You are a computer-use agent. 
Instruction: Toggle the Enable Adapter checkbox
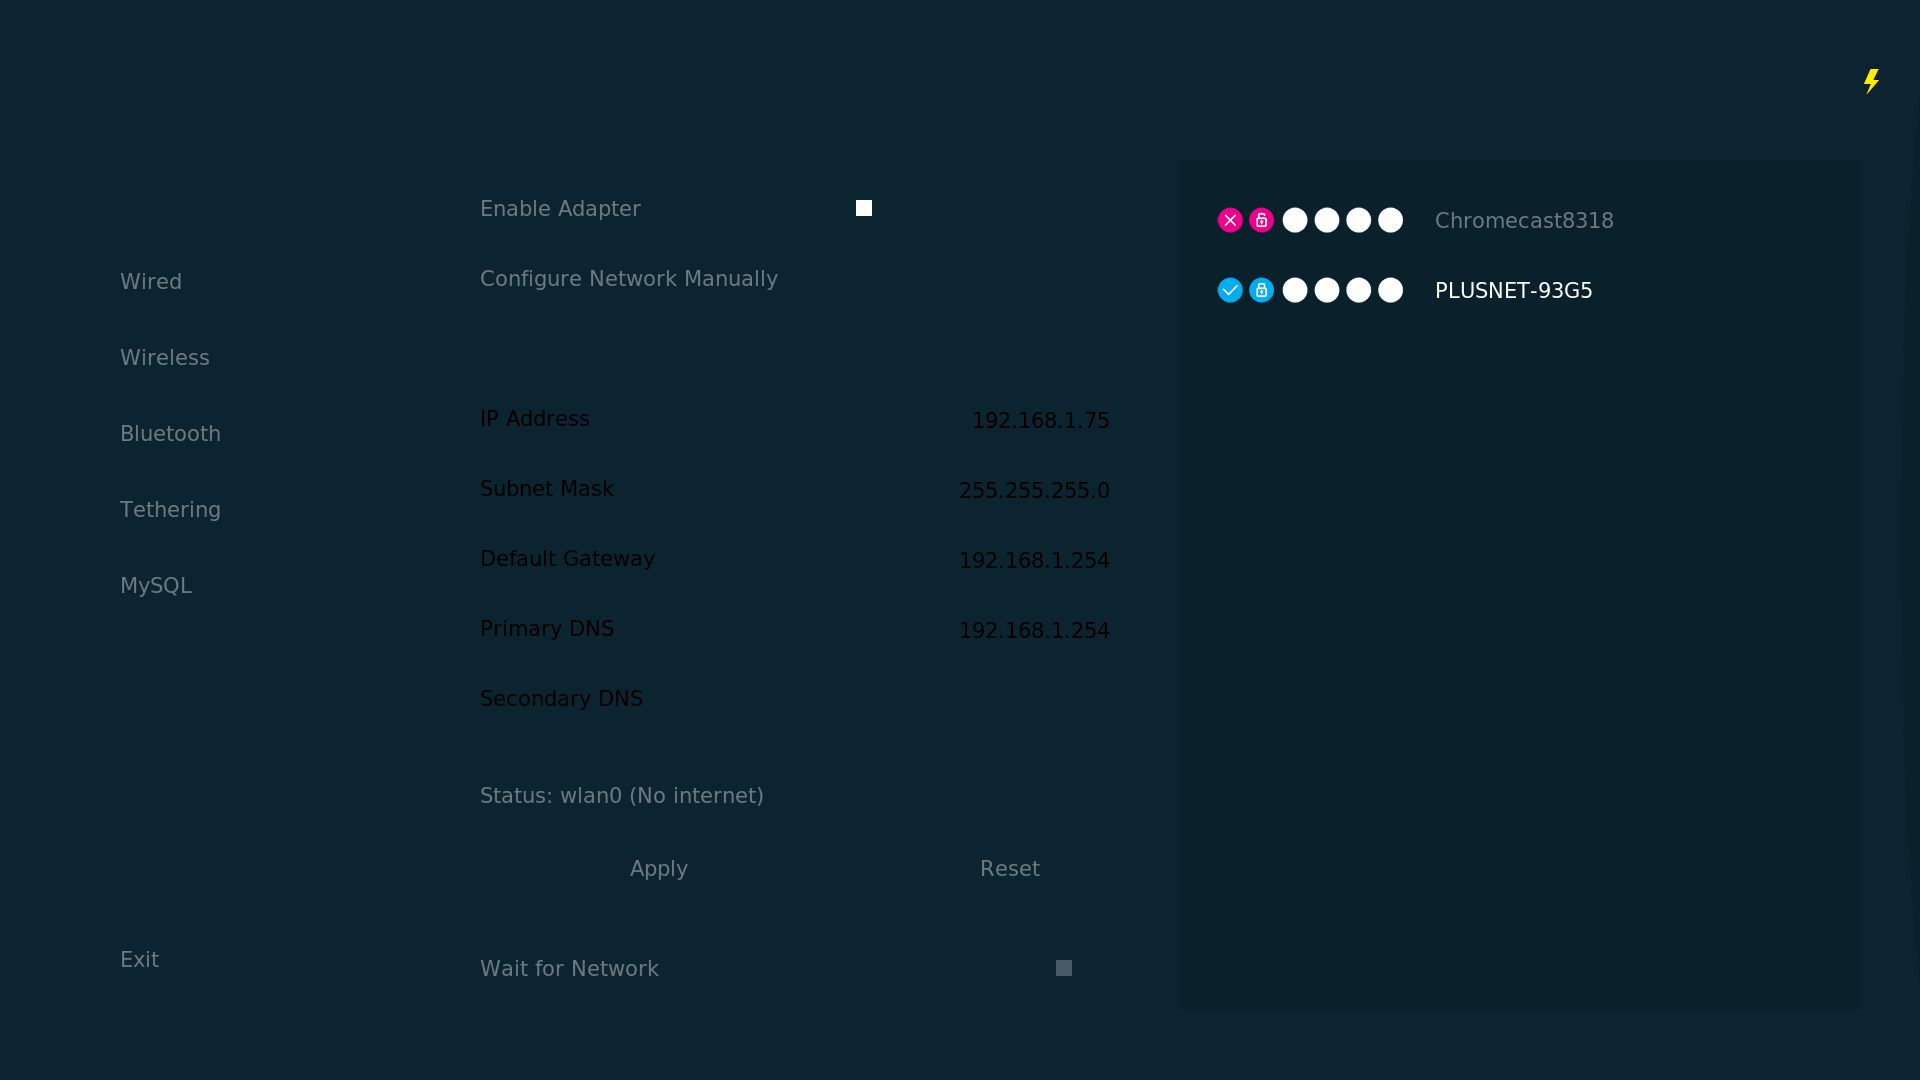(864, 208)
